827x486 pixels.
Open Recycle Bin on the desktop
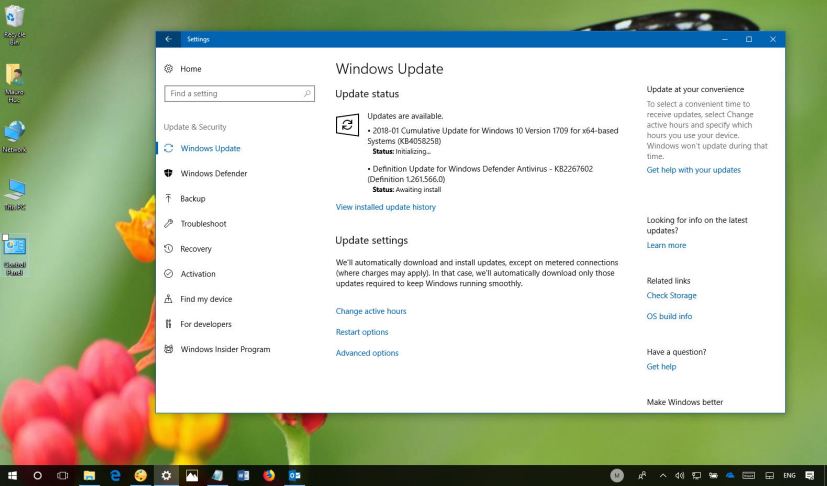pyautogui.click(x=14, y=24)
